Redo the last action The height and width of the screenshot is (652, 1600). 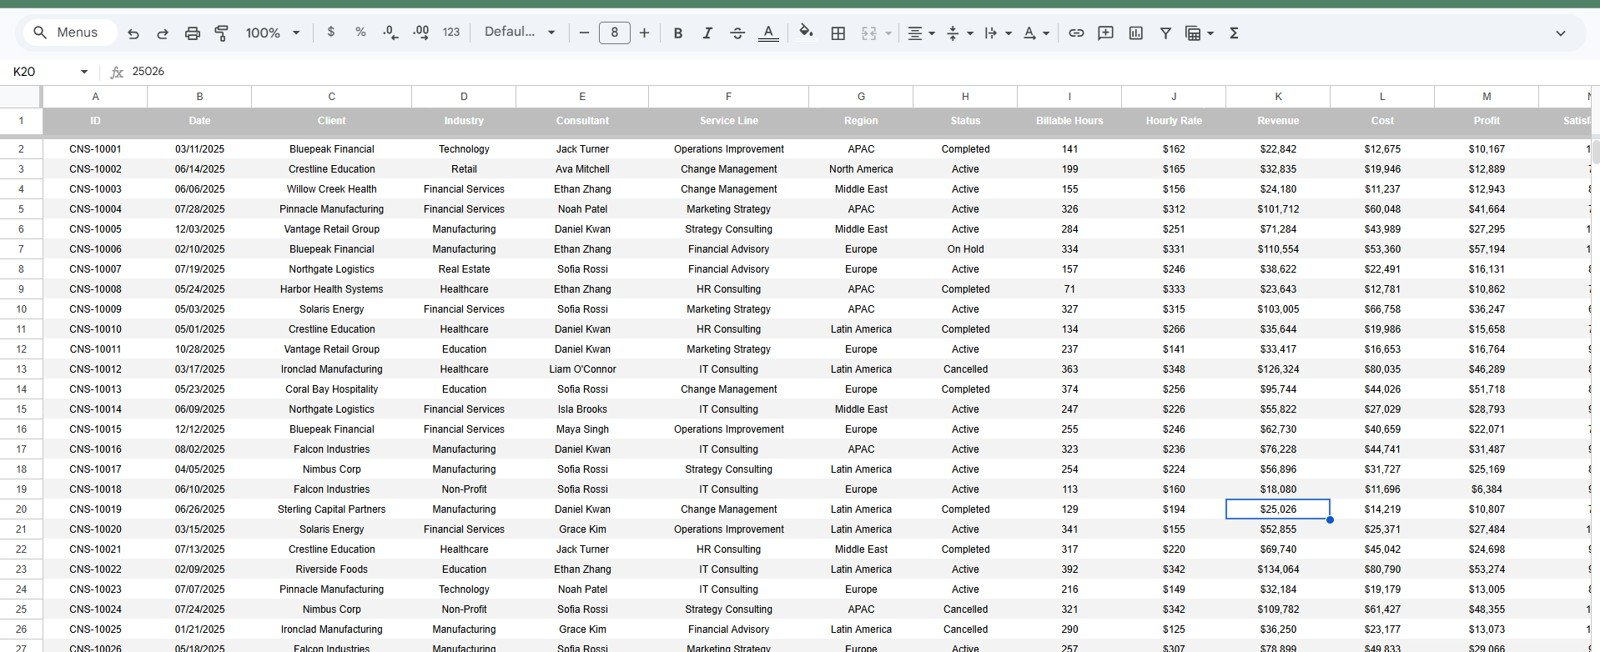click(162, 33)
